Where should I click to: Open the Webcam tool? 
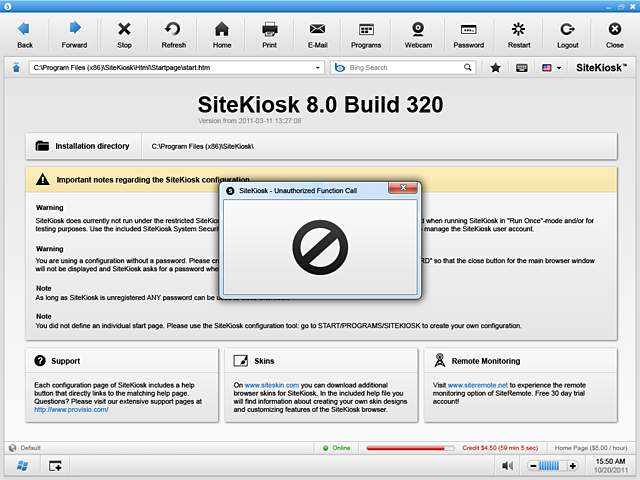420,33
